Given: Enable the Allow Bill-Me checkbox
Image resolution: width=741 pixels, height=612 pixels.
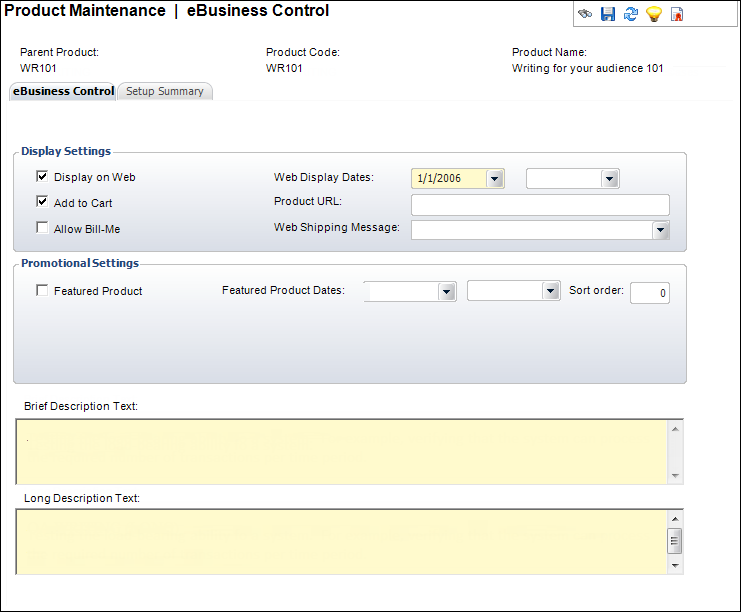Looking at the screenshot, I should tap(42, 228).
